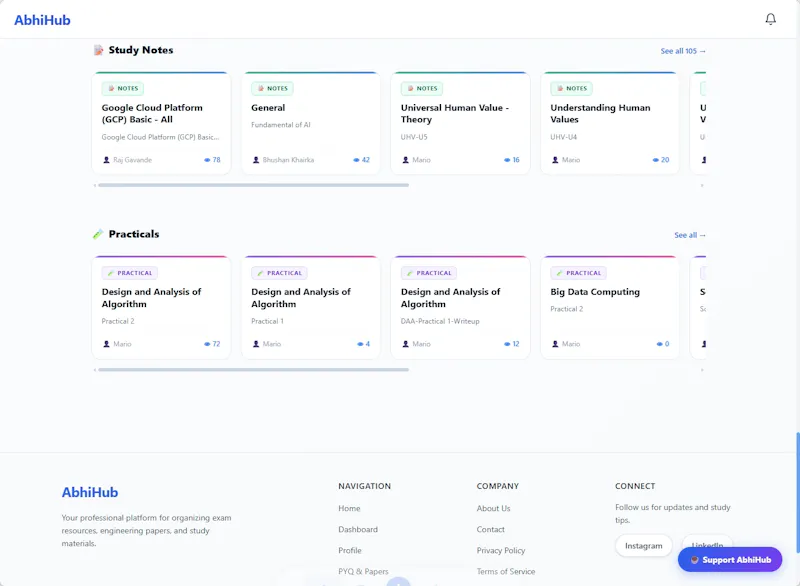Click the 78 views eye icon
This screenshot has width=800, height=586.
[x=207, y=160]
